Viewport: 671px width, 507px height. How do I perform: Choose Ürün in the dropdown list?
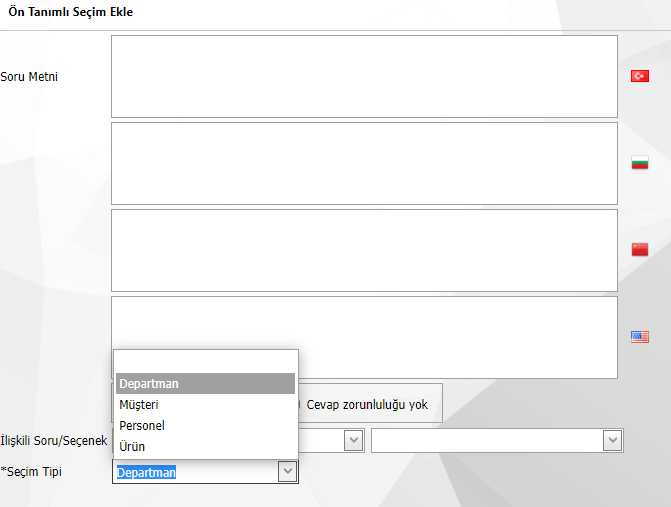(205, 446)
